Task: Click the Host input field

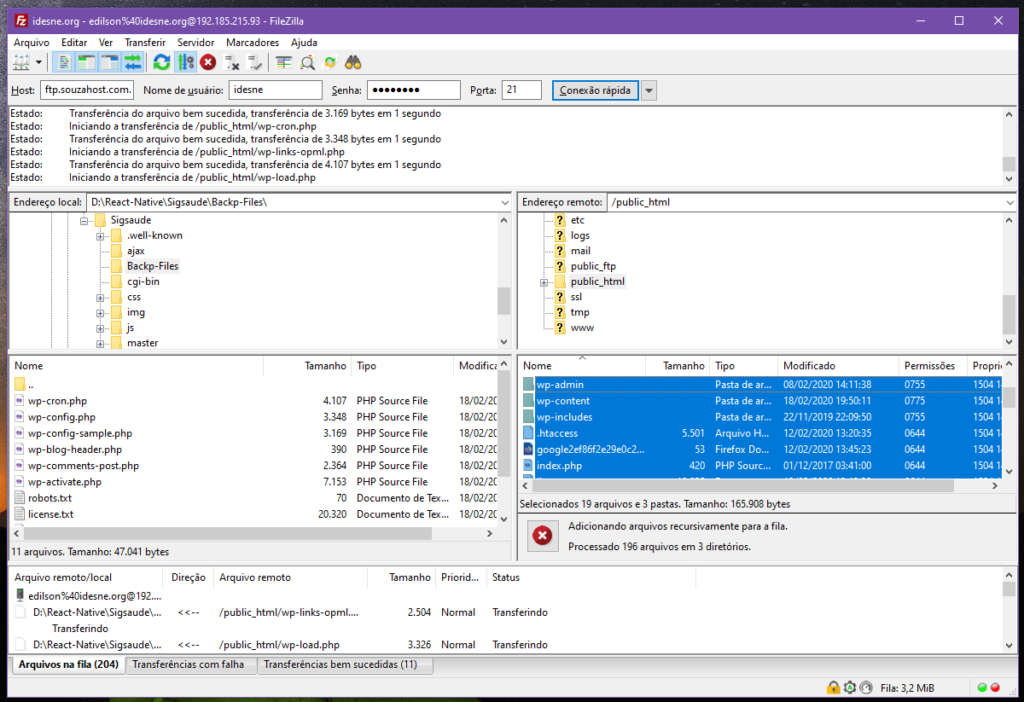Action: tap(87, 90)
